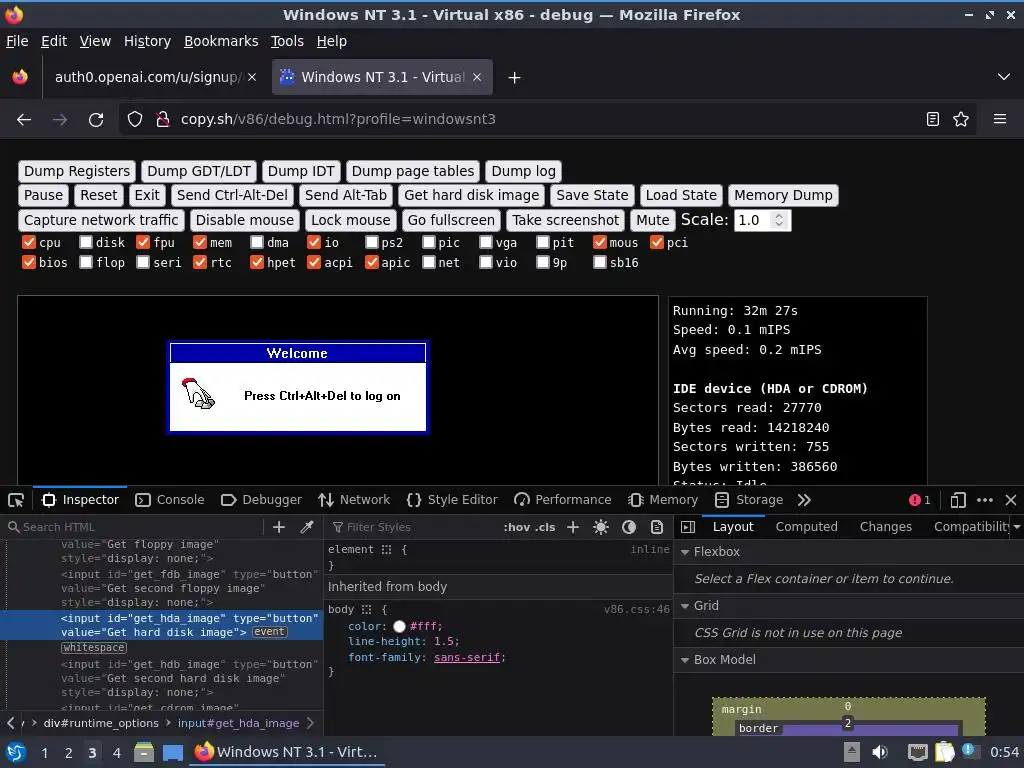The image size is (1024, 768).
Task: Toggle print media simulation icon
Action: (x=657, y=527)
